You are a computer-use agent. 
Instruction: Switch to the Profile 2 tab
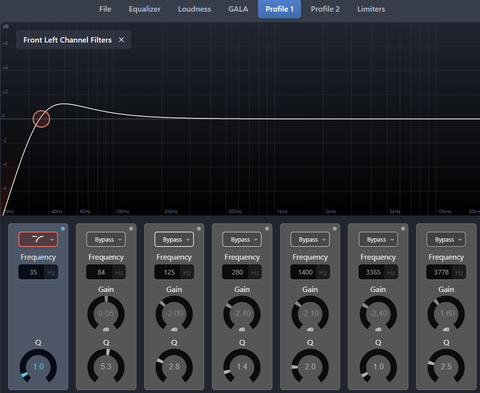(x=325, y=9)
